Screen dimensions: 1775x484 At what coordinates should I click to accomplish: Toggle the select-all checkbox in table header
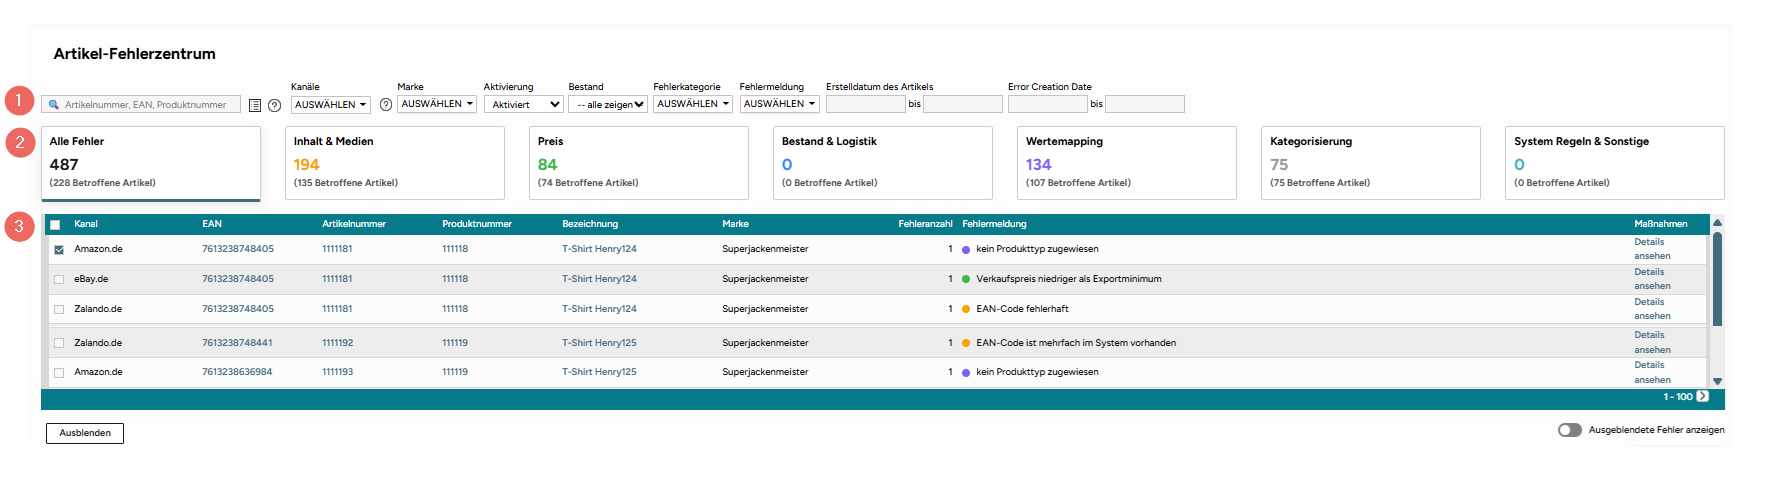pyautogui.click(x=55, y=225)
